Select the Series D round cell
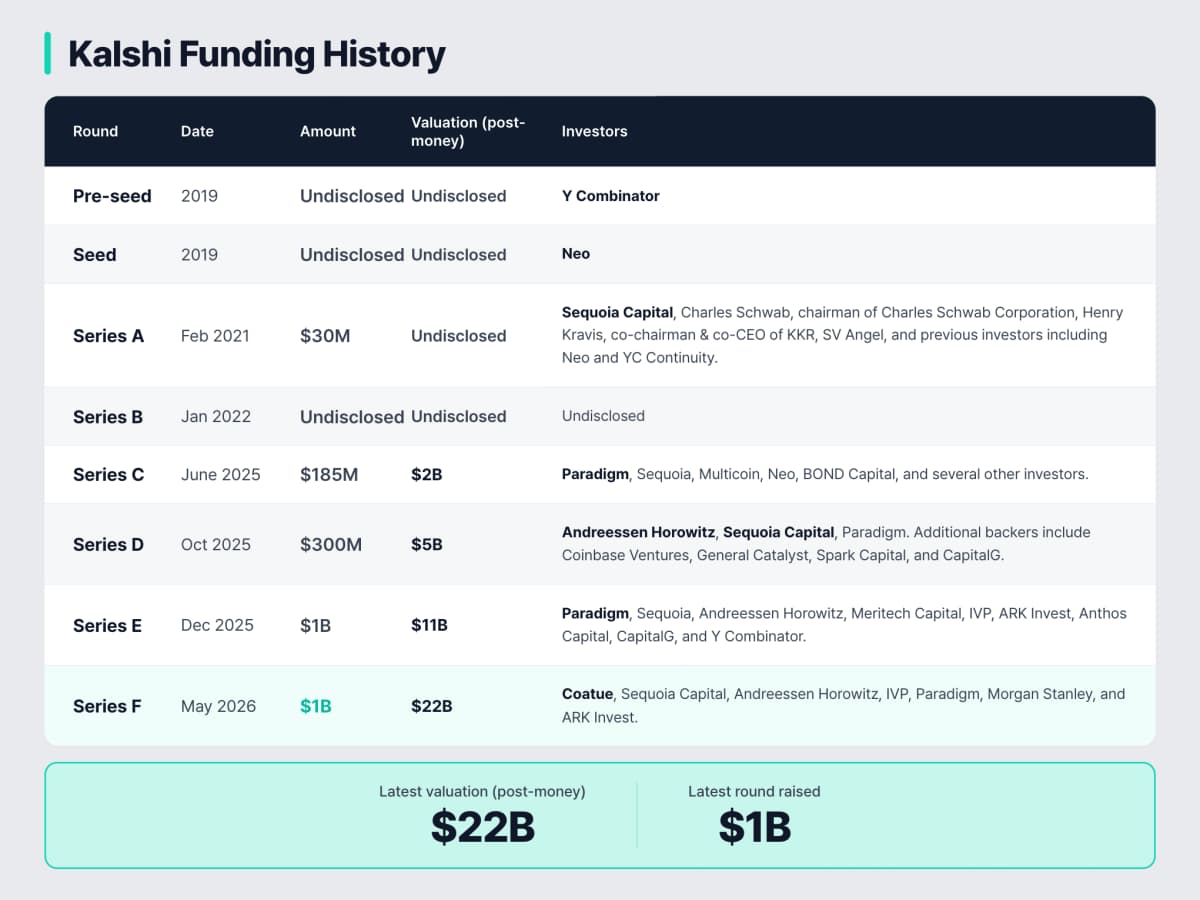1200x900 pixels. click(x=108, y=545)
